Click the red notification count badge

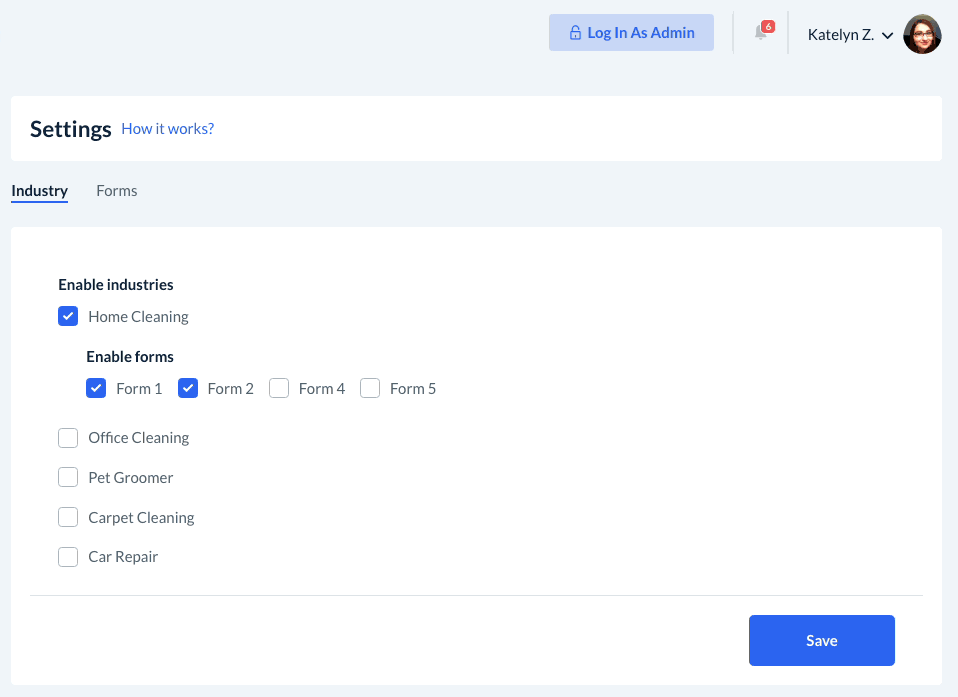[x=768, y=27]
